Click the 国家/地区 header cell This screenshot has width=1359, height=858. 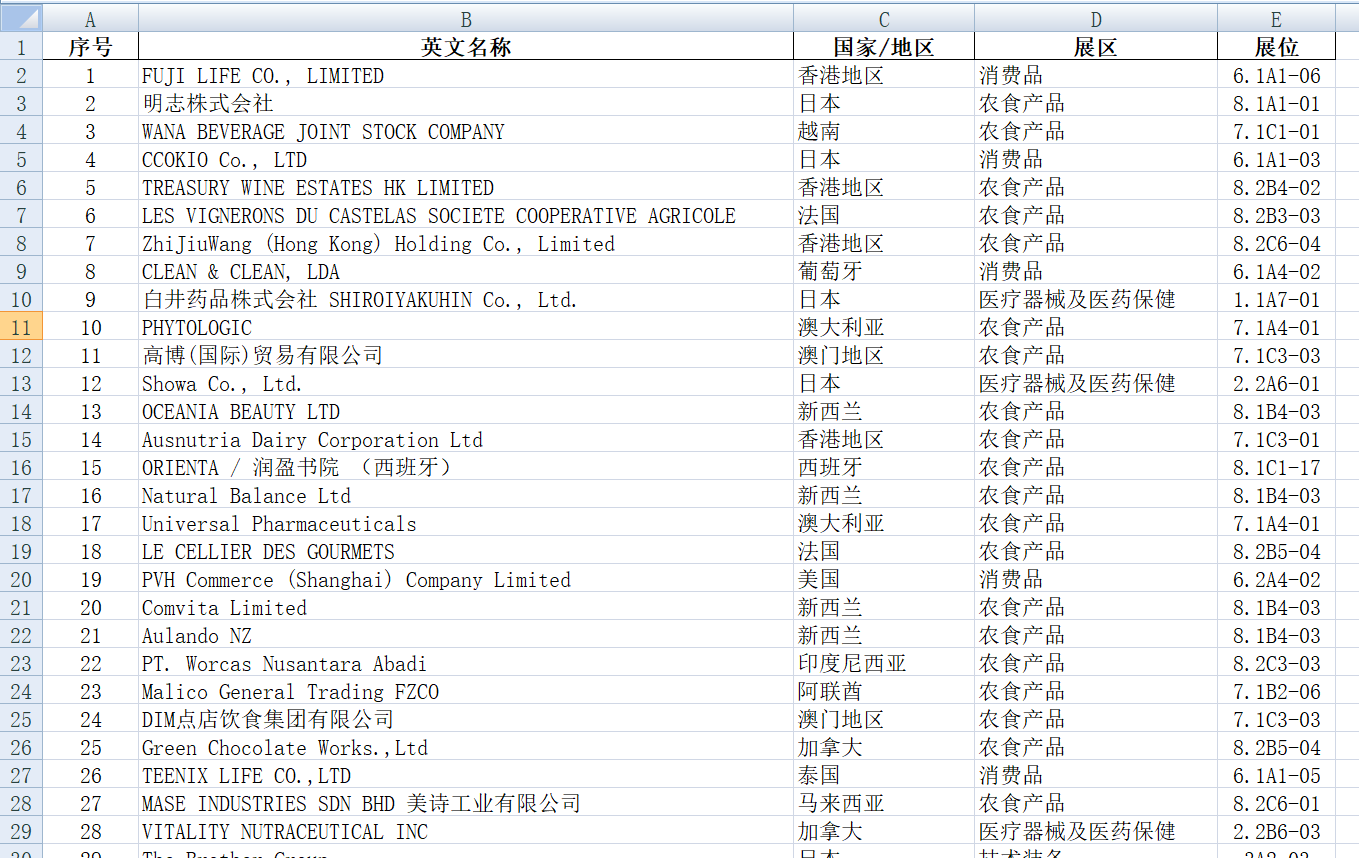tap(884, 47)
